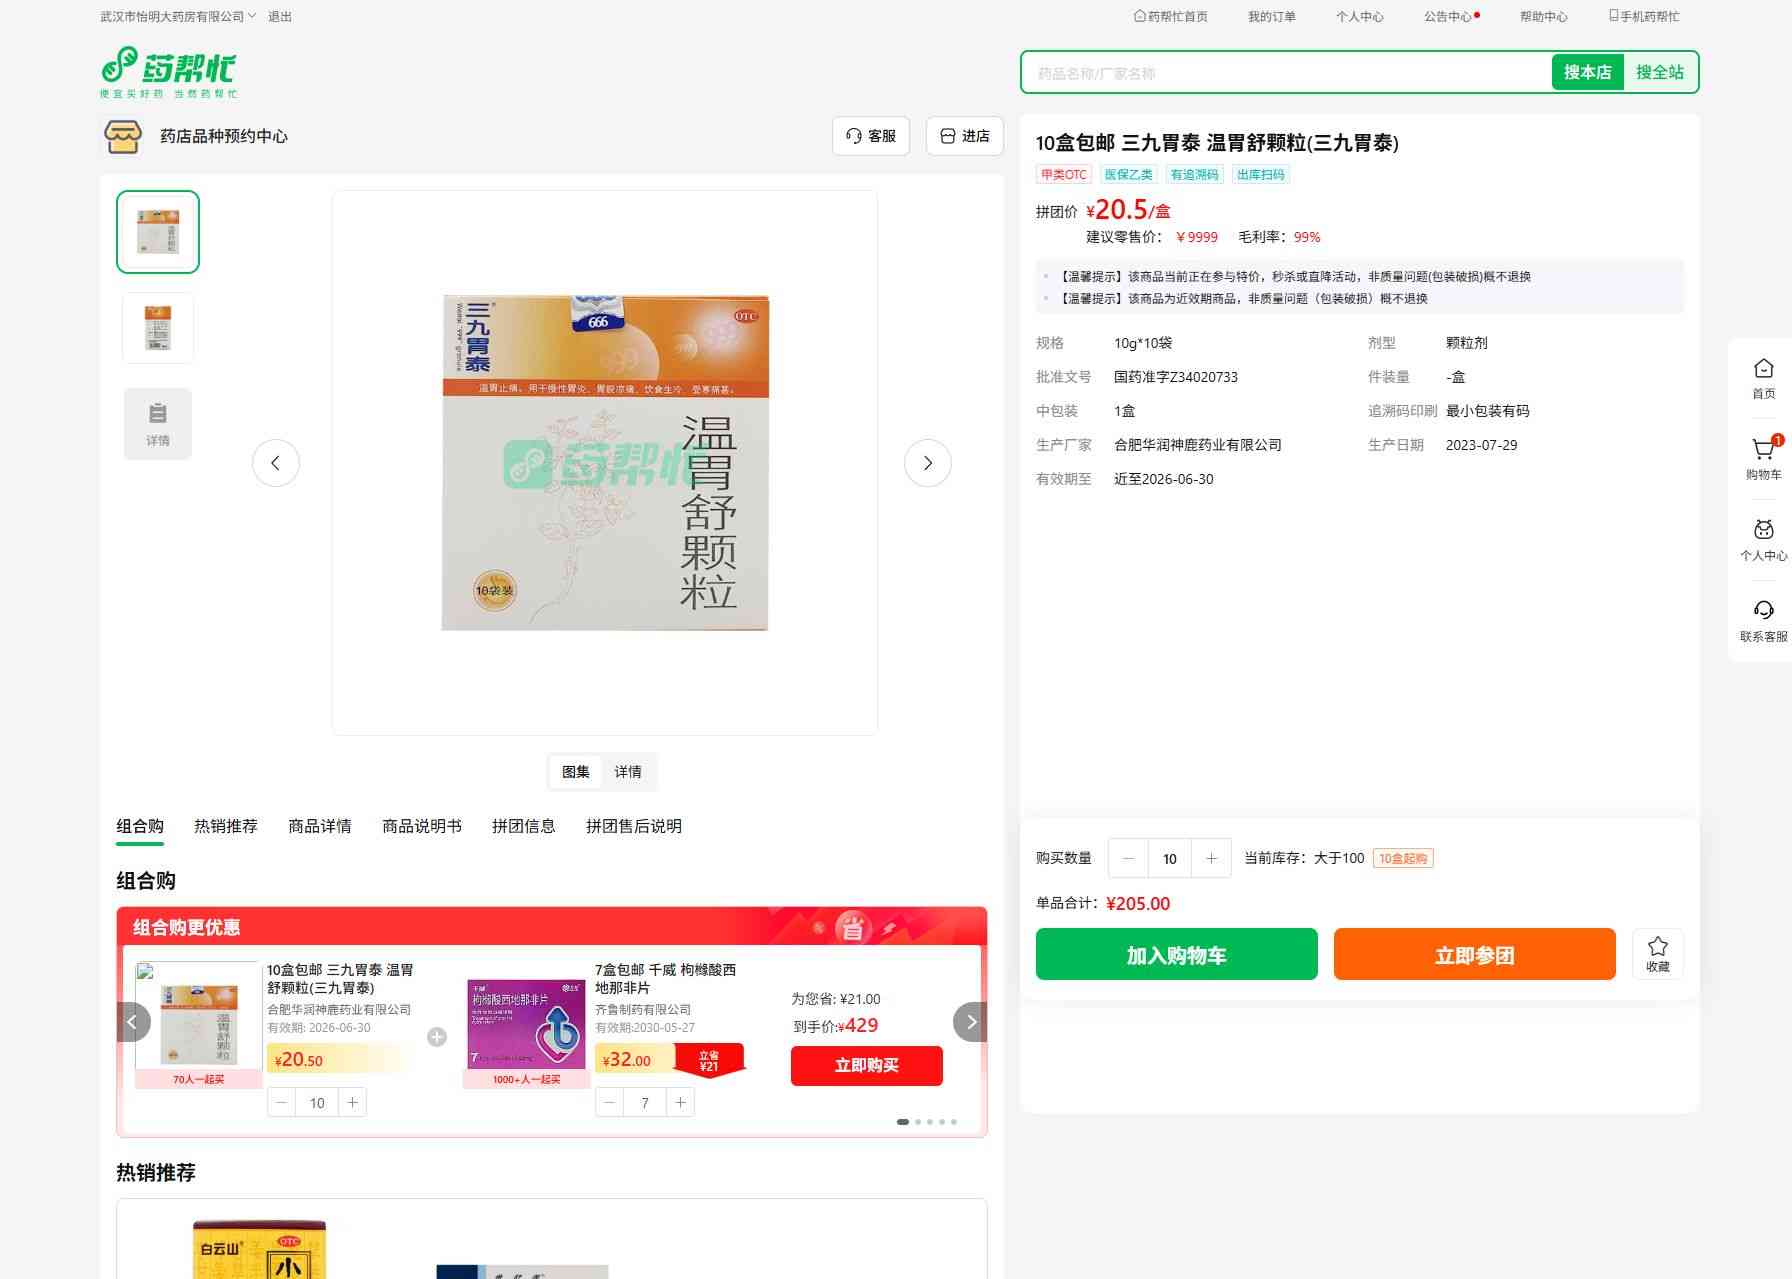The width and height of the screenshot is (1792, 1279).
Task: Open shopping cart in right sidebar
Action: (x=1763, y=458)
